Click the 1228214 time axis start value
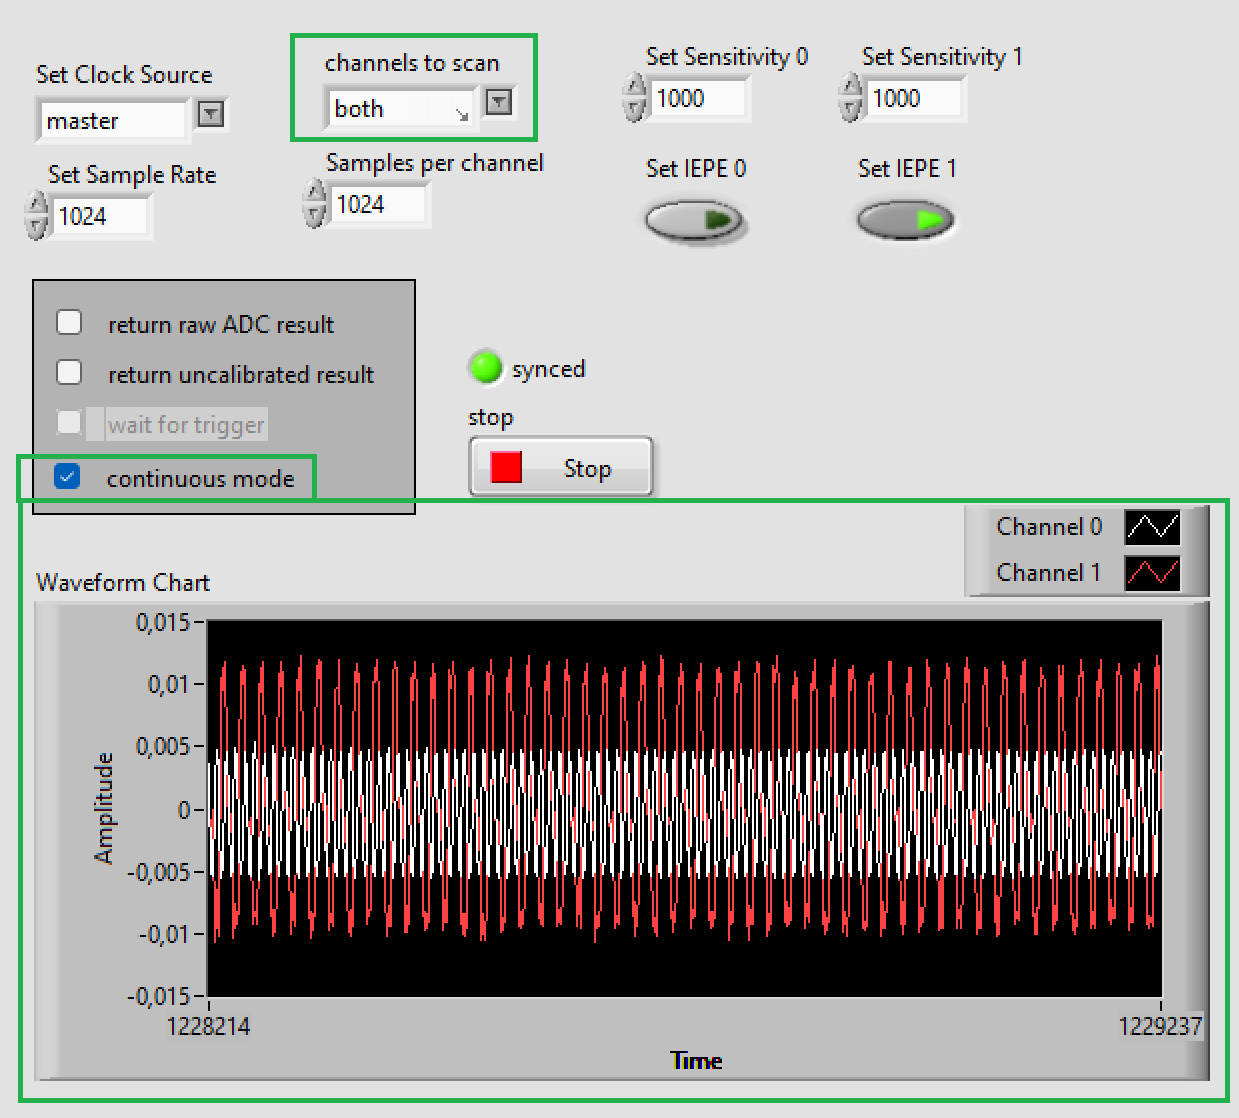The image size is (1239, 1118). [208, 1027]
